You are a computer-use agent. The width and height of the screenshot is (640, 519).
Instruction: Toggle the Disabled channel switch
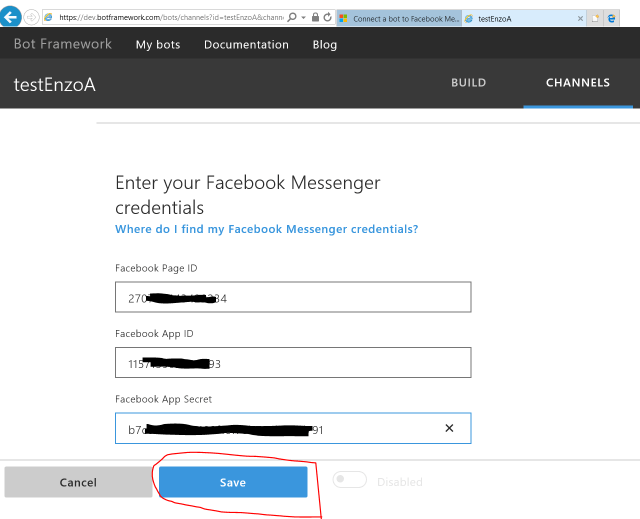click(x=349, y=480)
